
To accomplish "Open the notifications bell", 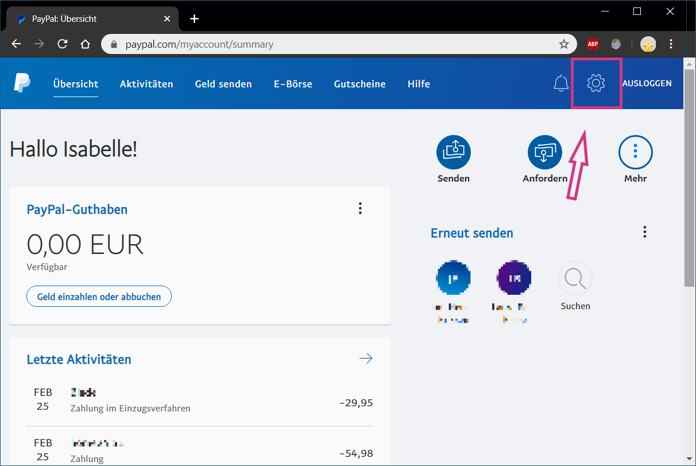I will 561,83.
